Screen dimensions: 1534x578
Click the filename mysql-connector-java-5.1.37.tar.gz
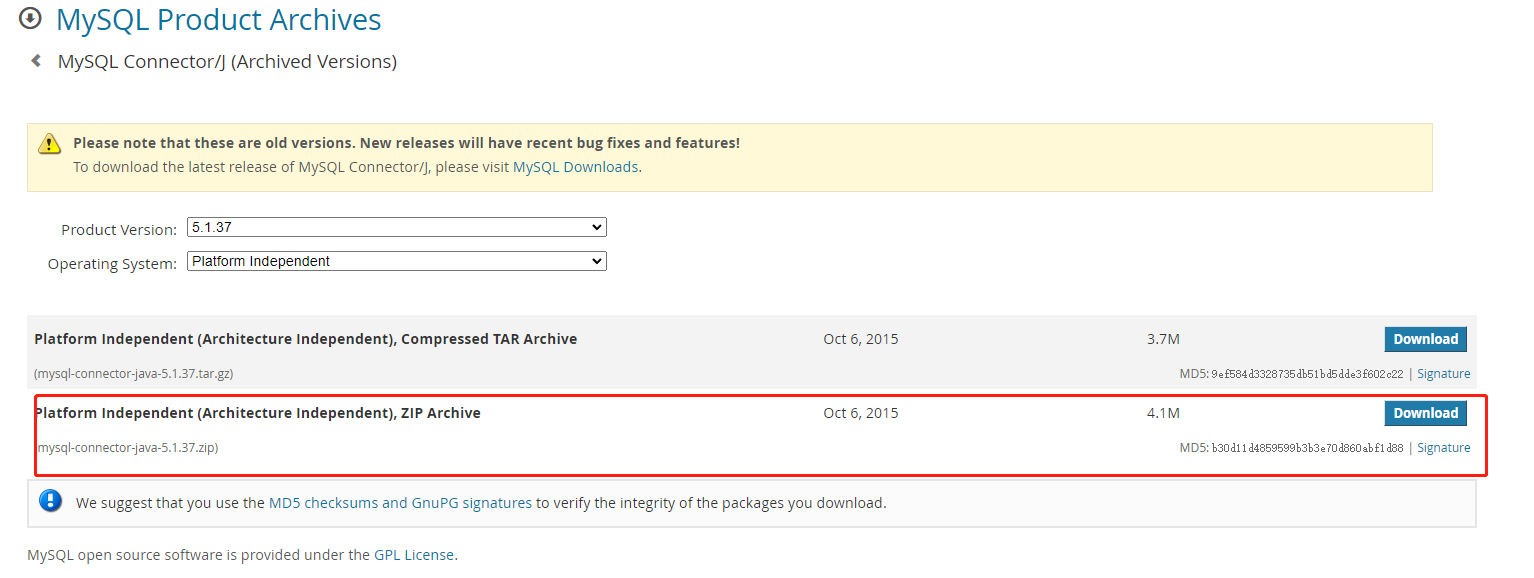tap(134, 374)
